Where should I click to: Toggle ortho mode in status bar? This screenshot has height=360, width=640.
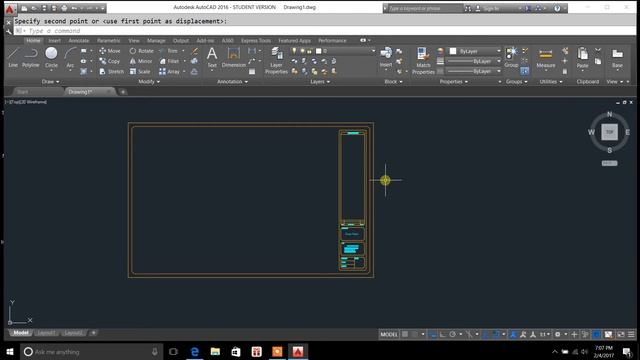[443, 334]
